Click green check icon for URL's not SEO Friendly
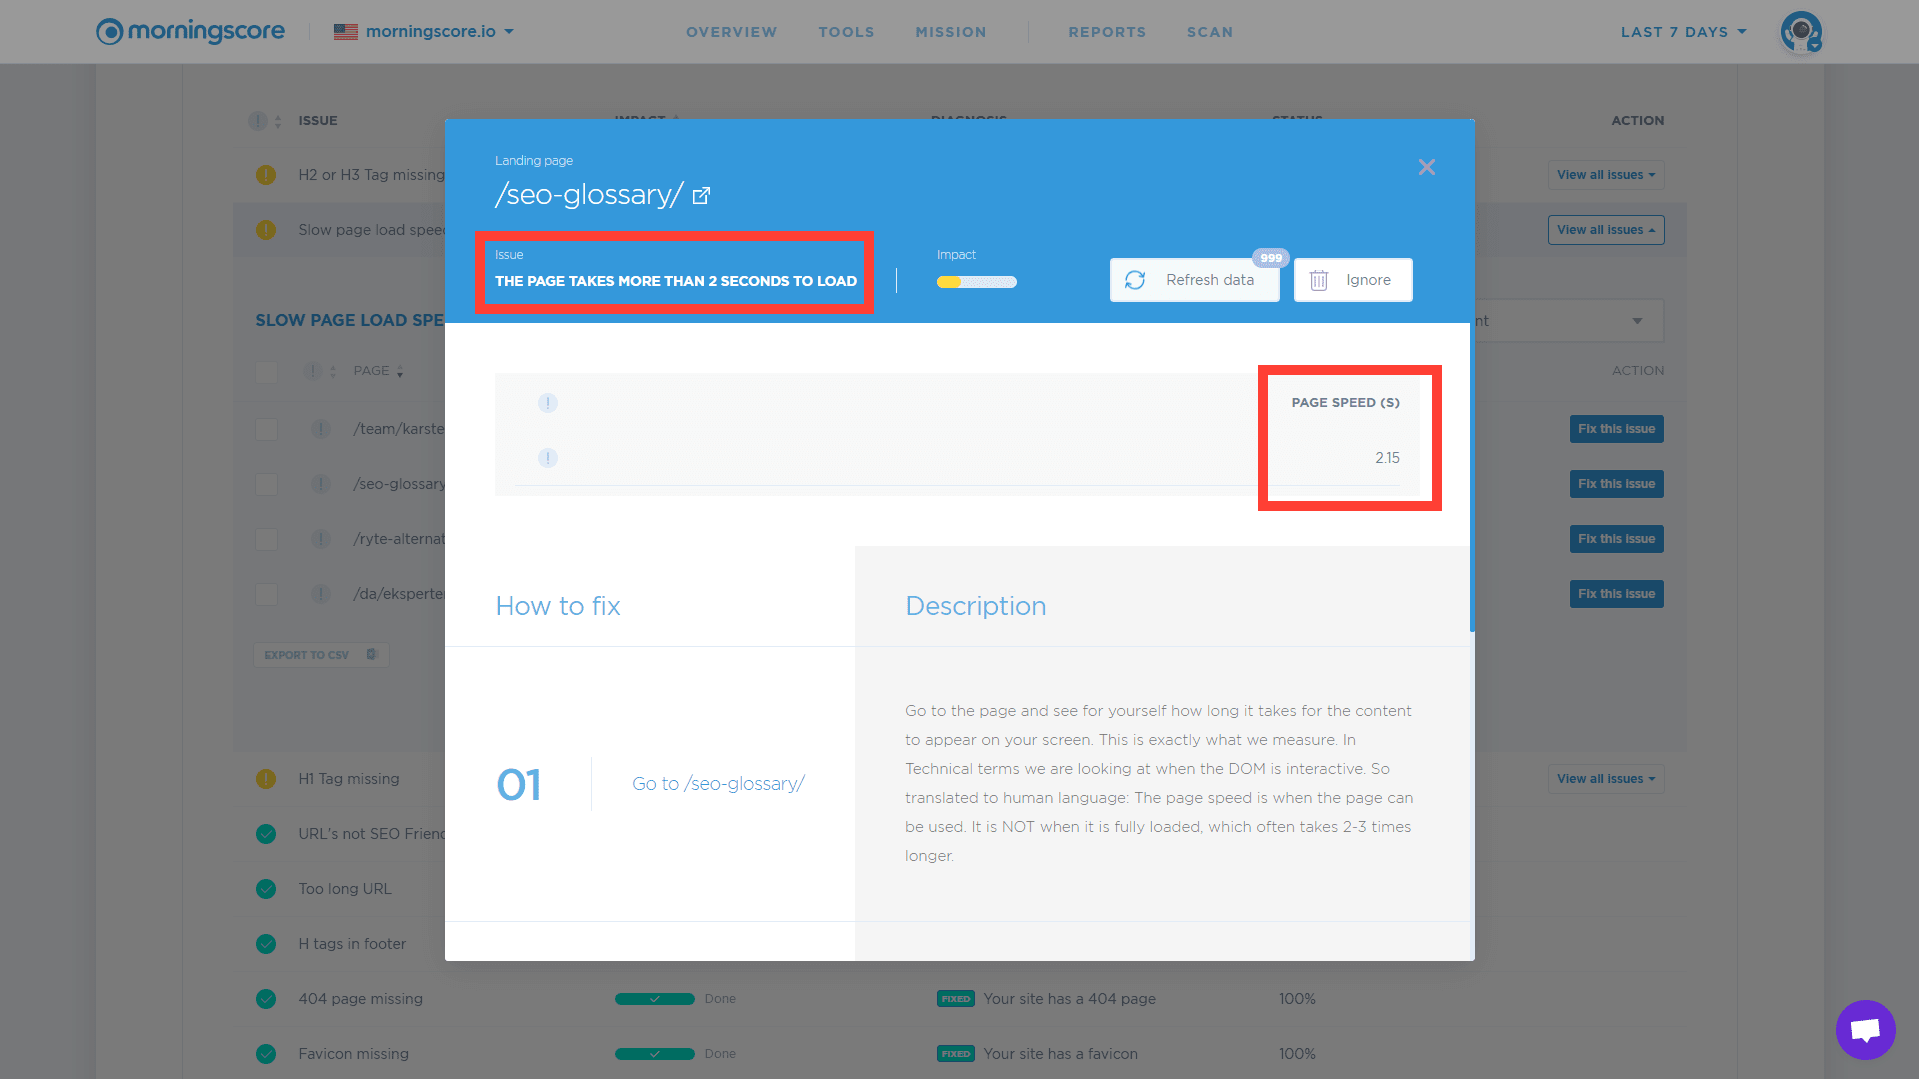Viewport: 1919px width, 1079px height. point(266,834)
